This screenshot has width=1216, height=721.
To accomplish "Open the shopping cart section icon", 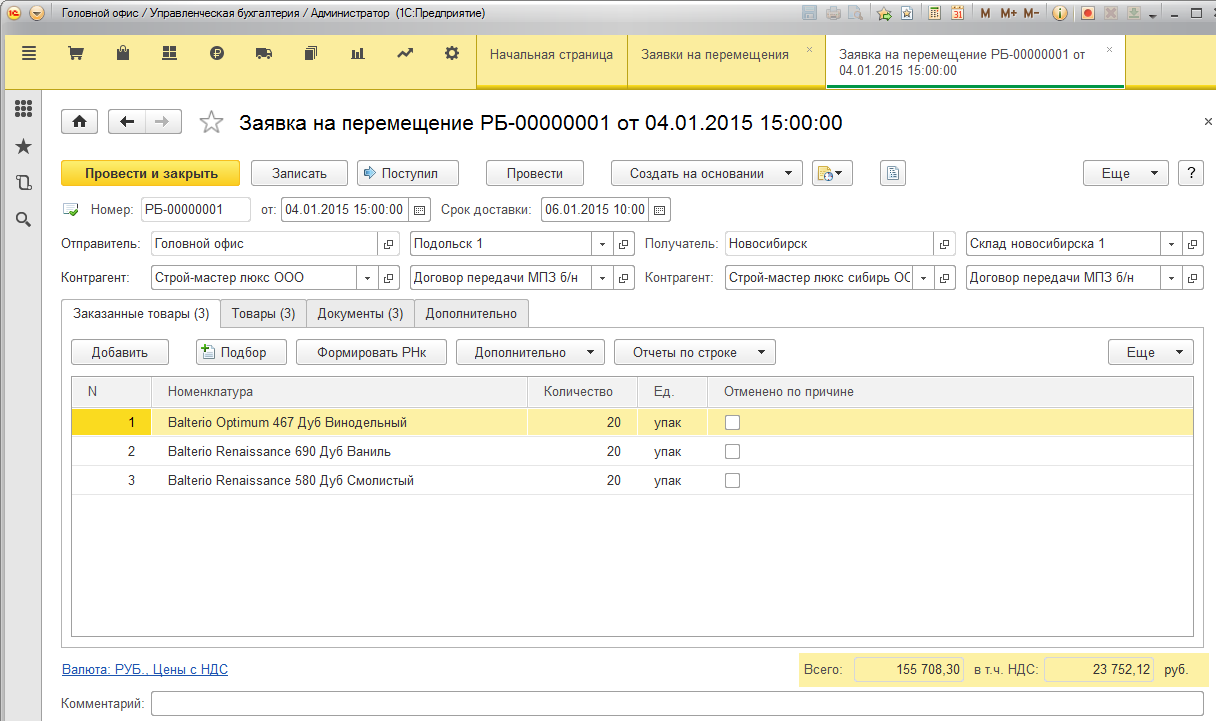I will point(75,54).
